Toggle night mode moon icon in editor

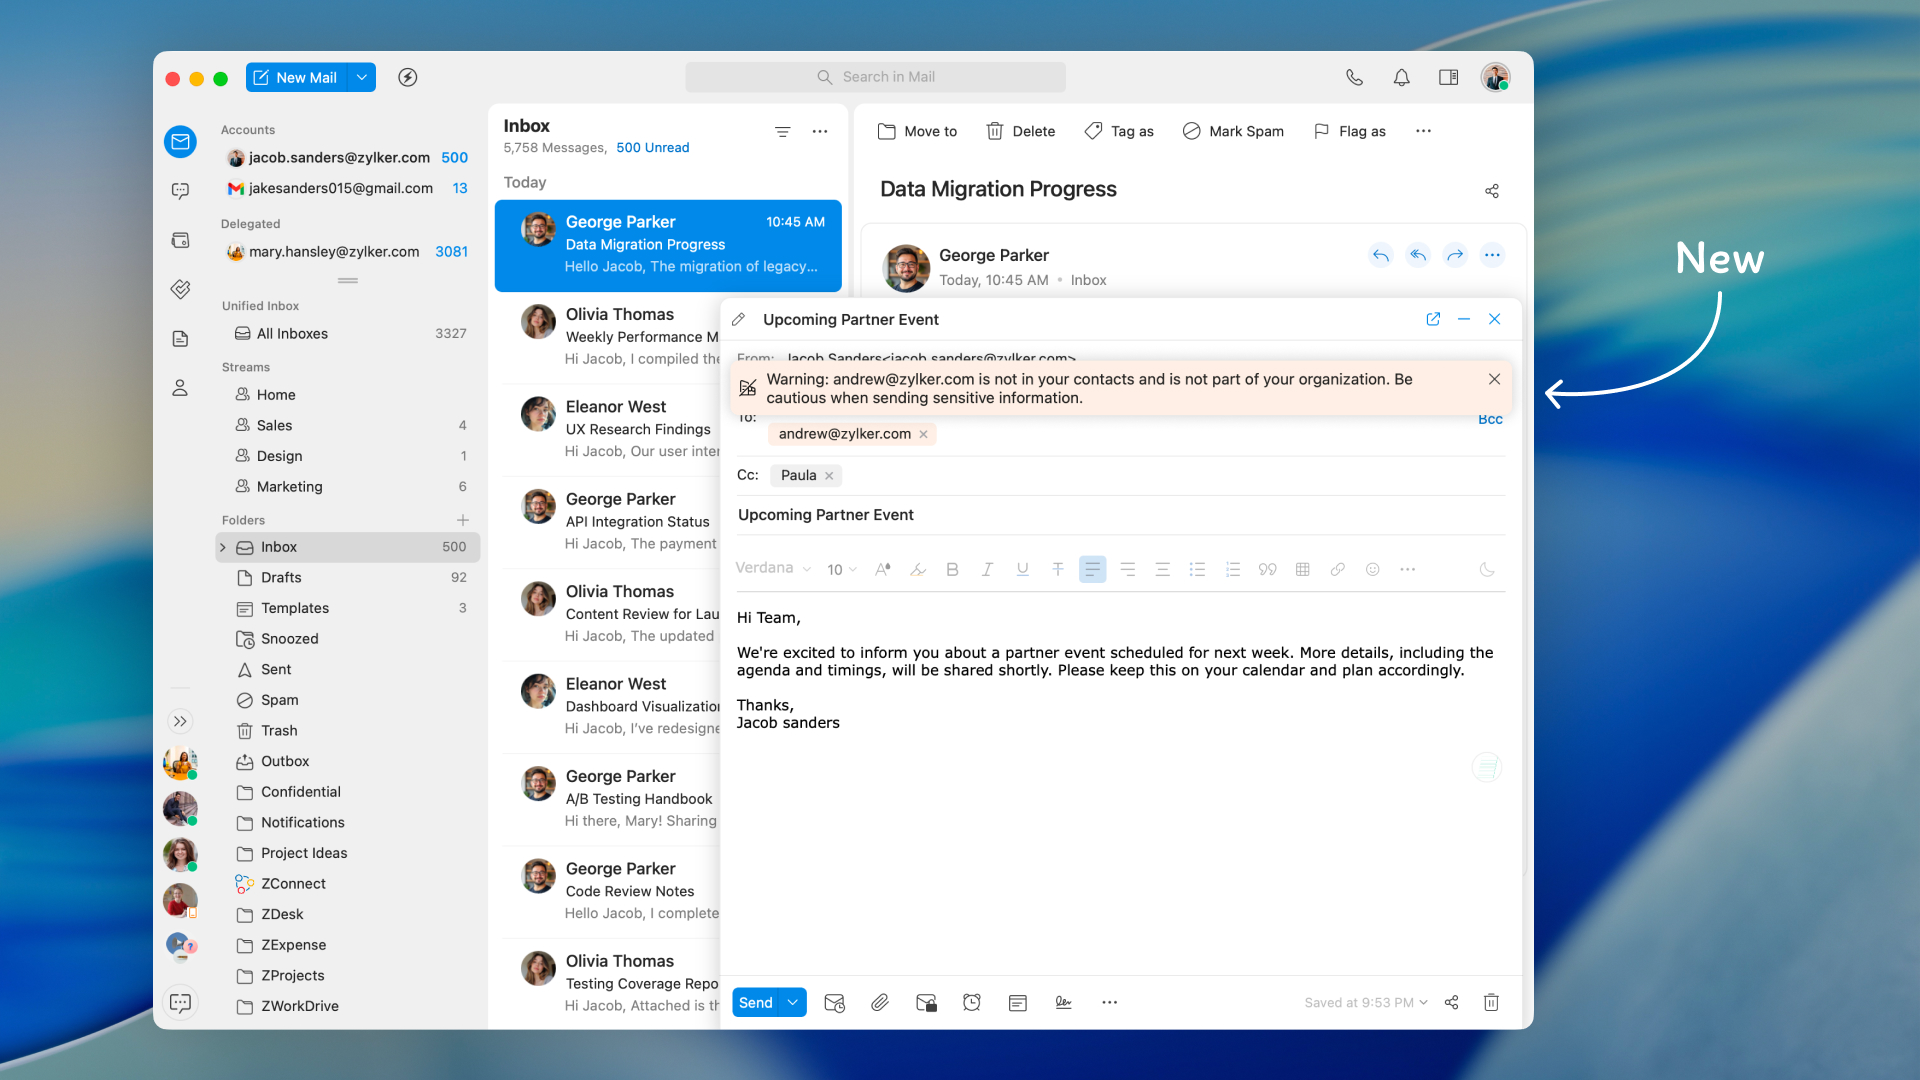coord(1487,569)
